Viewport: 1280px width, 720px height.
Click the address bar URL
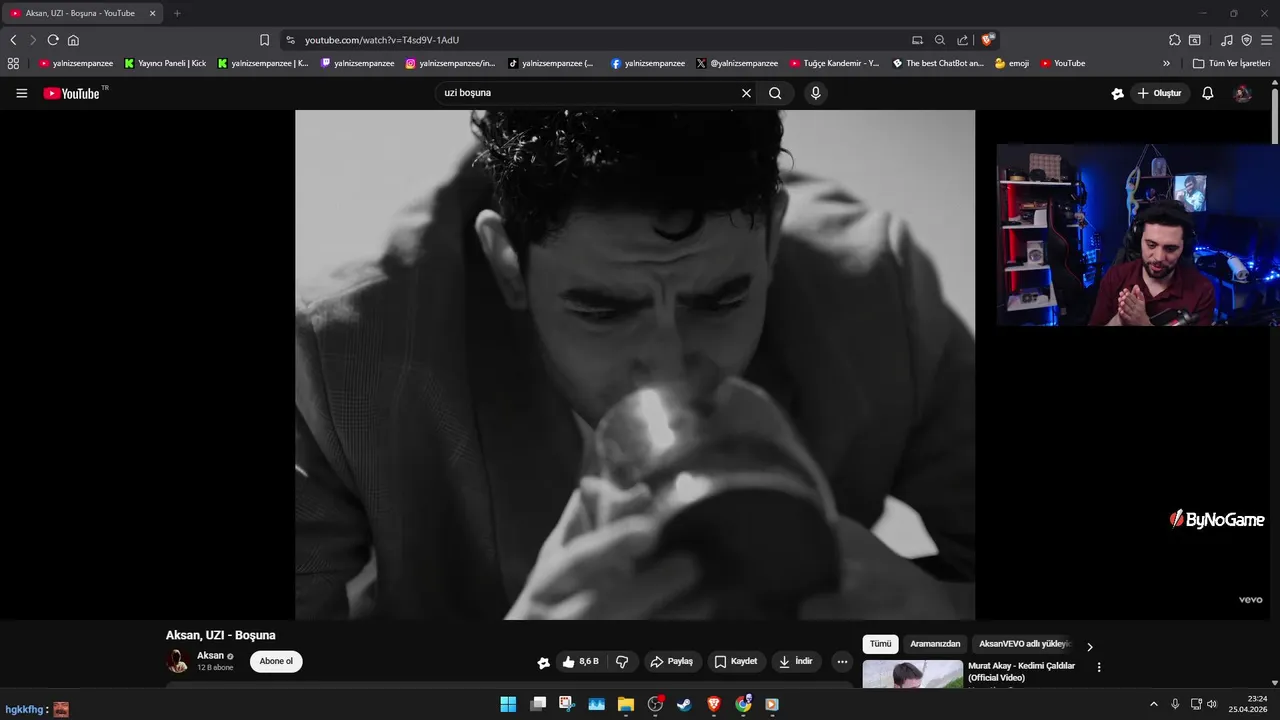tap(382, 40)
